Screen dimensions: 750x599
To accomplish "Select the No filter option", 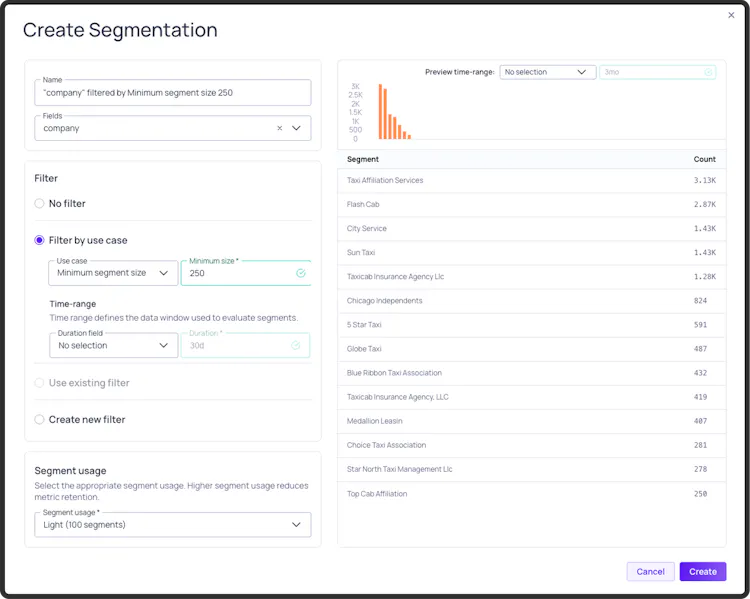I will (x=39, y=204).
